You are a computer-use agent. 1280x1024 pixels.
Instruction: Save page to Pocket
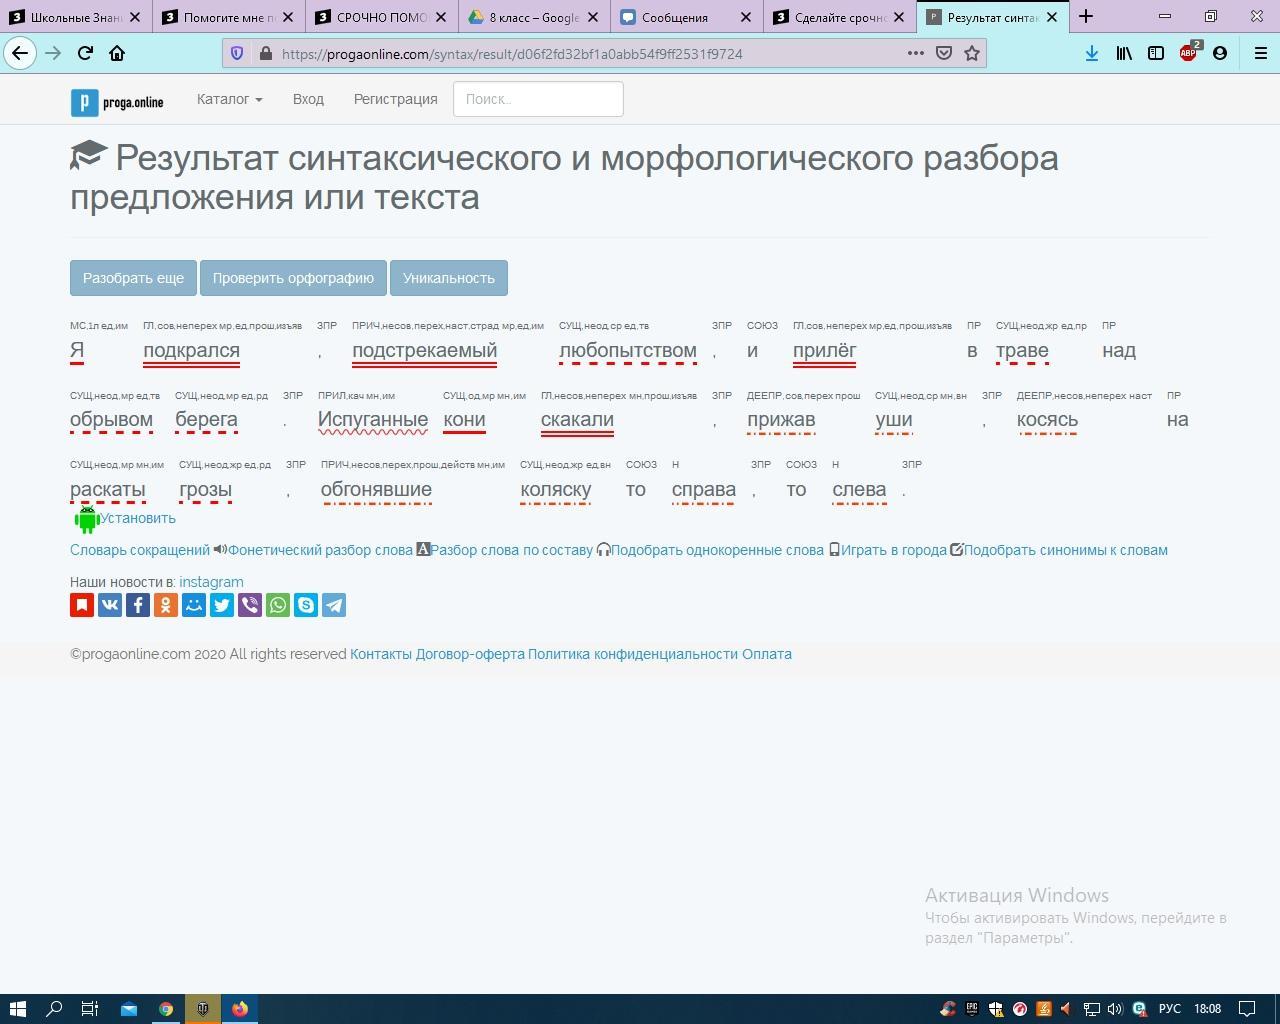pyautogui.click(x=943, y=54)
